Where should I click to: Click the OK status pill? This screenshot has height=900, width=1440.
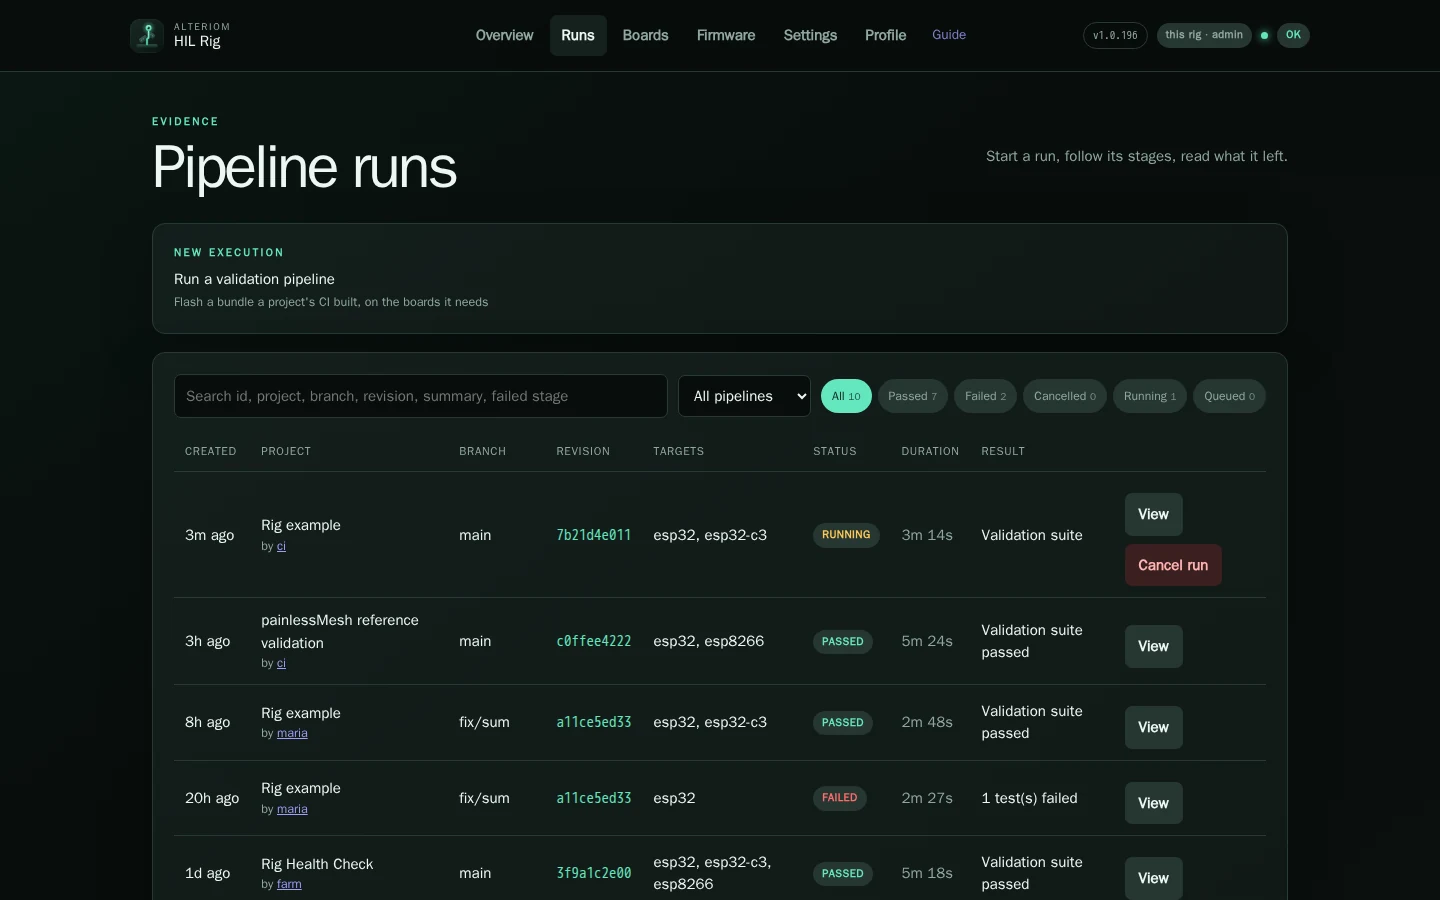pyautogui.click(x=1293, y=35)
